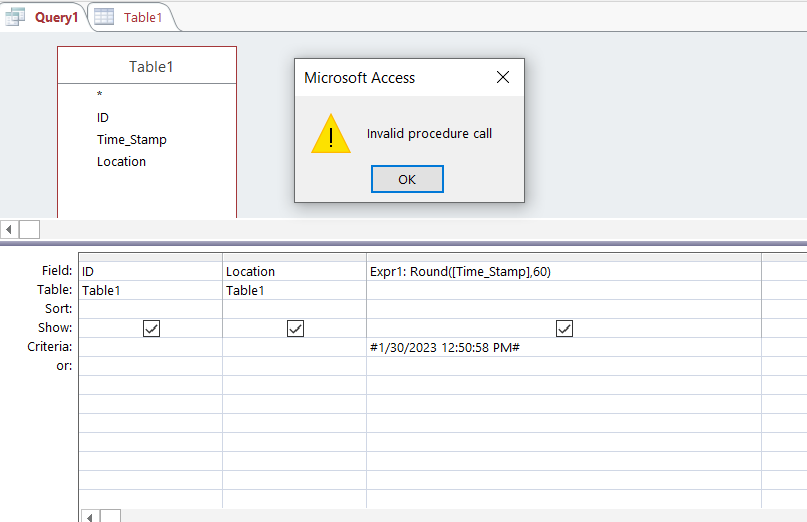Image resolution: width=807 pixels, height=522 pixels.
Task: Click the Table cell under ID column
Action: tap(151, 290)
